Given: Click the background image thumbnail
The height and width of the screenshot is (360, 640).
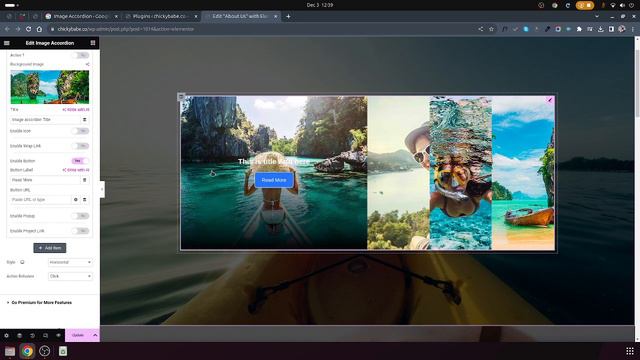Looking at the screenshot, I should click(x=49, y=87).
